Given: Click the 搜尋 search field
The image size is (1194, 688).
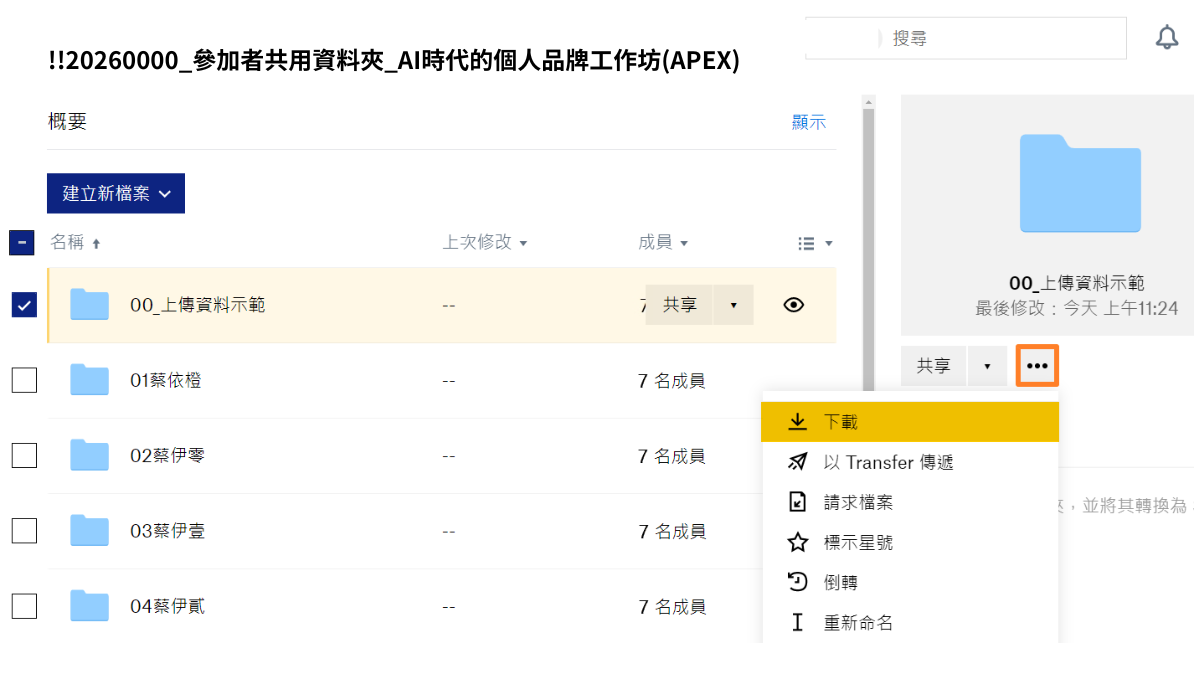Looking at the screenshot, I should point(966,38).
